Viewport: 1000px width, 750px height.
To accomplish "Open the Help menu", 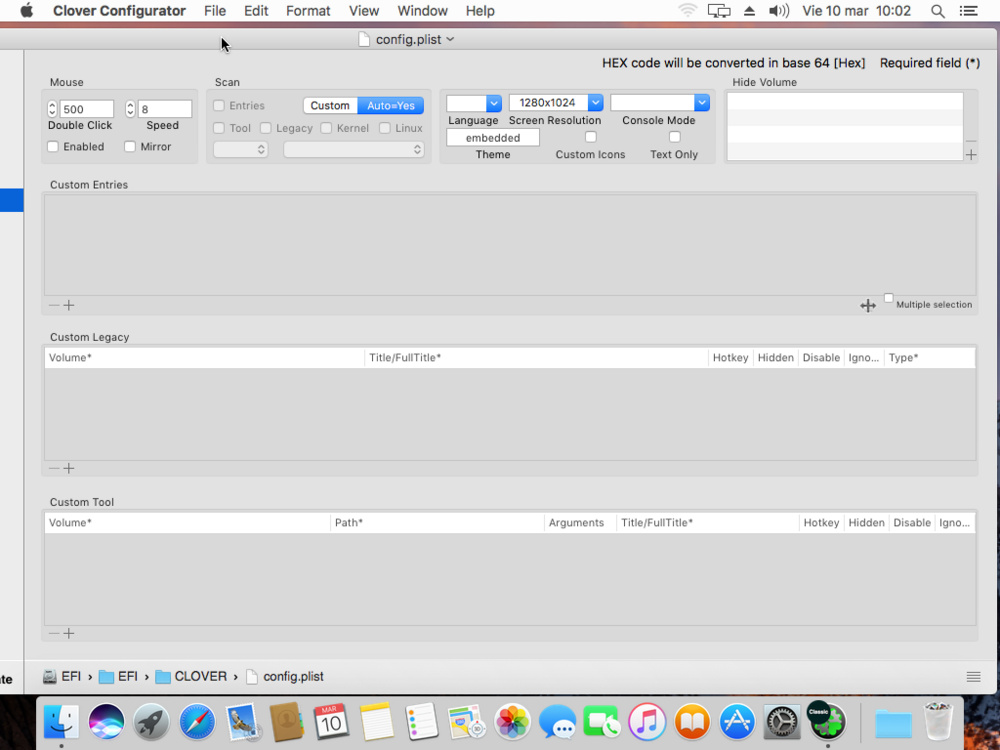I will [480, 11].
